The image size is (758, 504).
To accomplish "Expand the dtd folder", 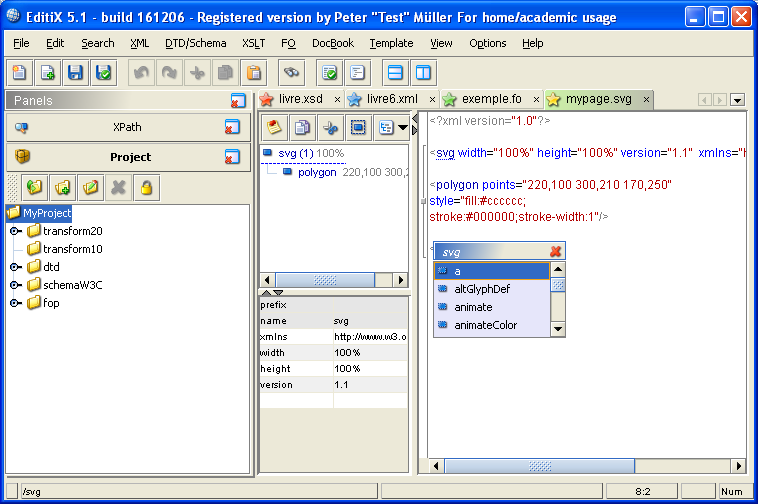I will [15, 267].
